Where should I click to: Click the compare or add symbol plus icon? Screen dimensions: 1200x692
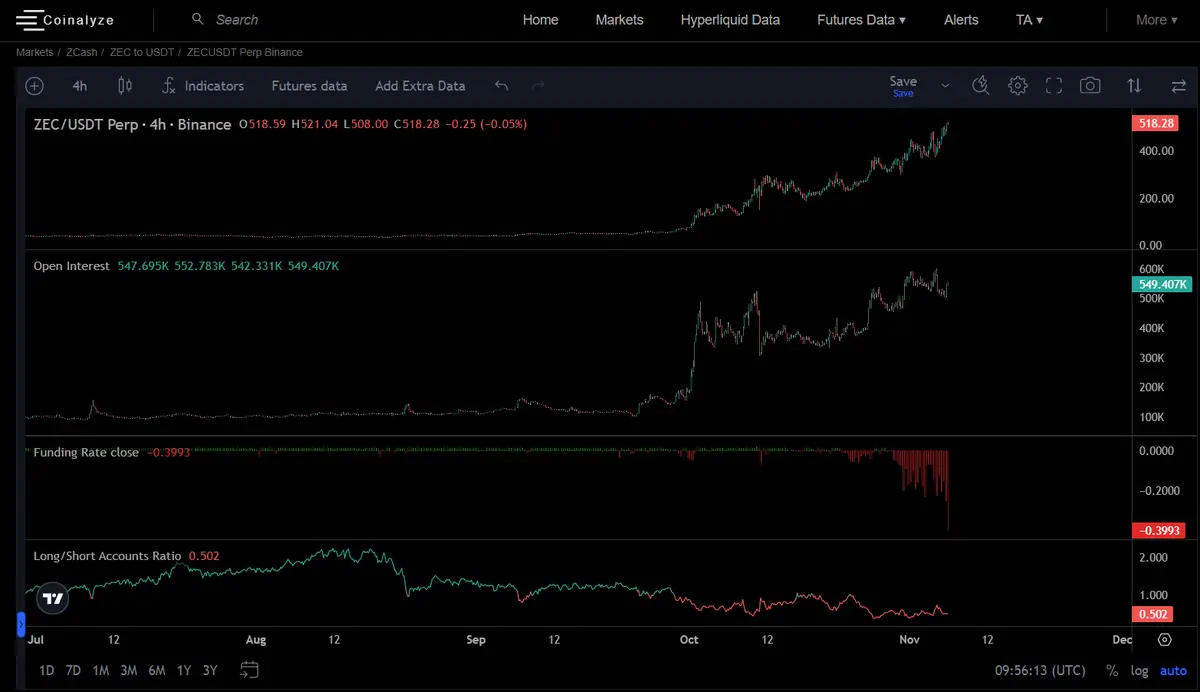[34, 86]
